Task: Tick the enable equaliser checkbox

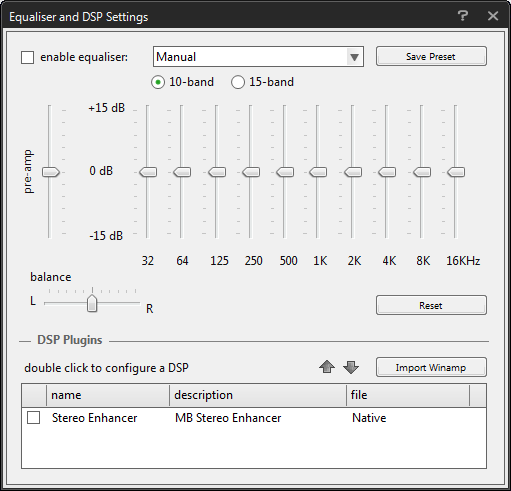Action: click(27, 57)
